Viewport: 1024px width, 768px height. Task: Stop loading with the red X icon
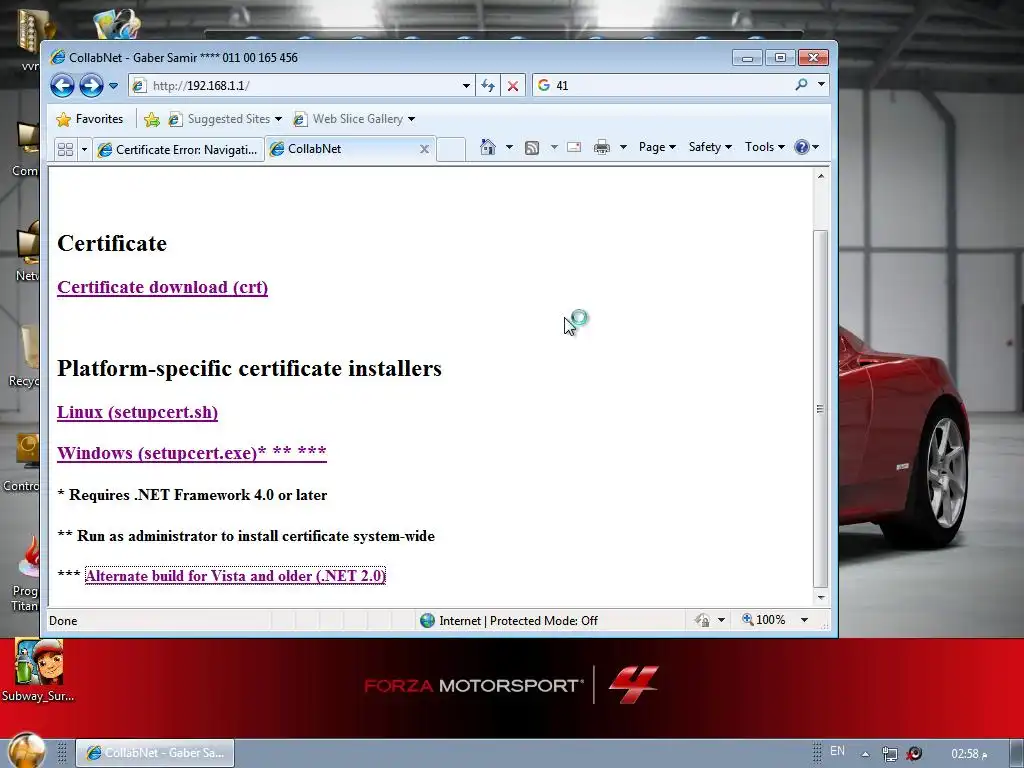[513, 86]
